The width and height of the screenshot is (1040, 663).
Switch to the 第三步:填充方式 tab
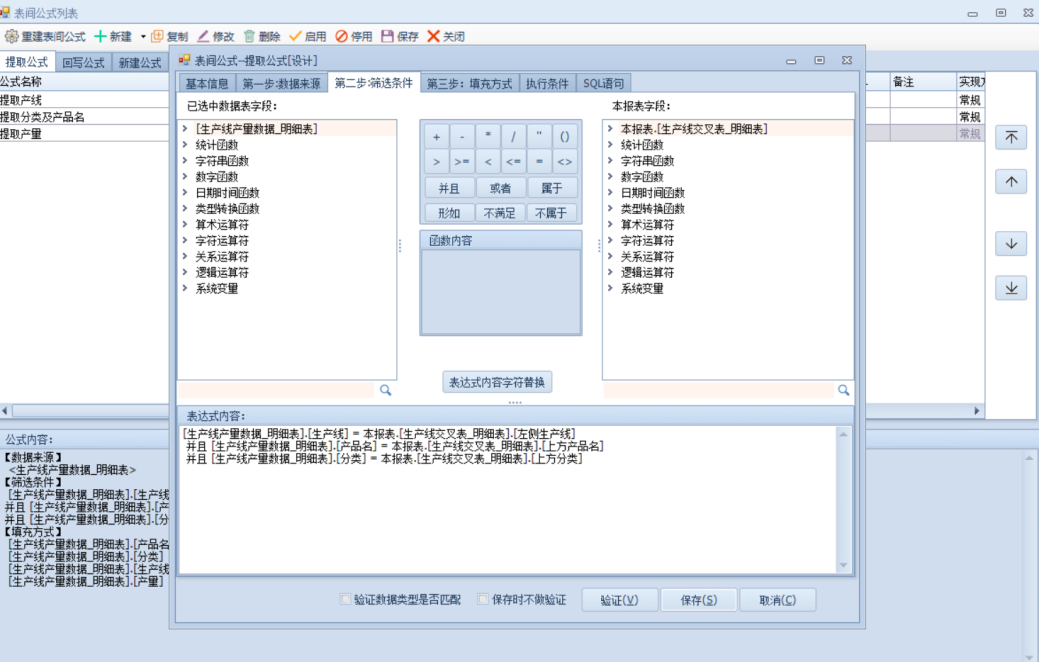pyautogui.click(x=470, y=84)
